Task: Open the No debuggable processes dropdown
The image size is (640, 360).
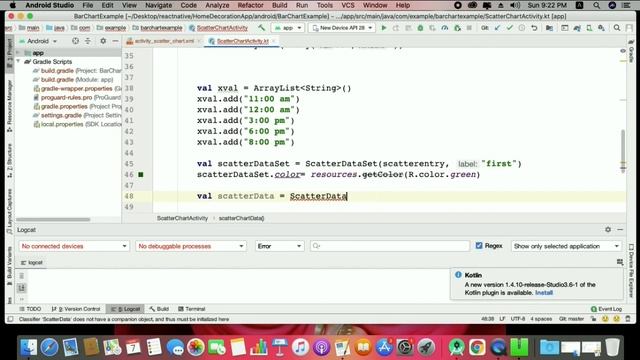Action: tap(191, 246)
